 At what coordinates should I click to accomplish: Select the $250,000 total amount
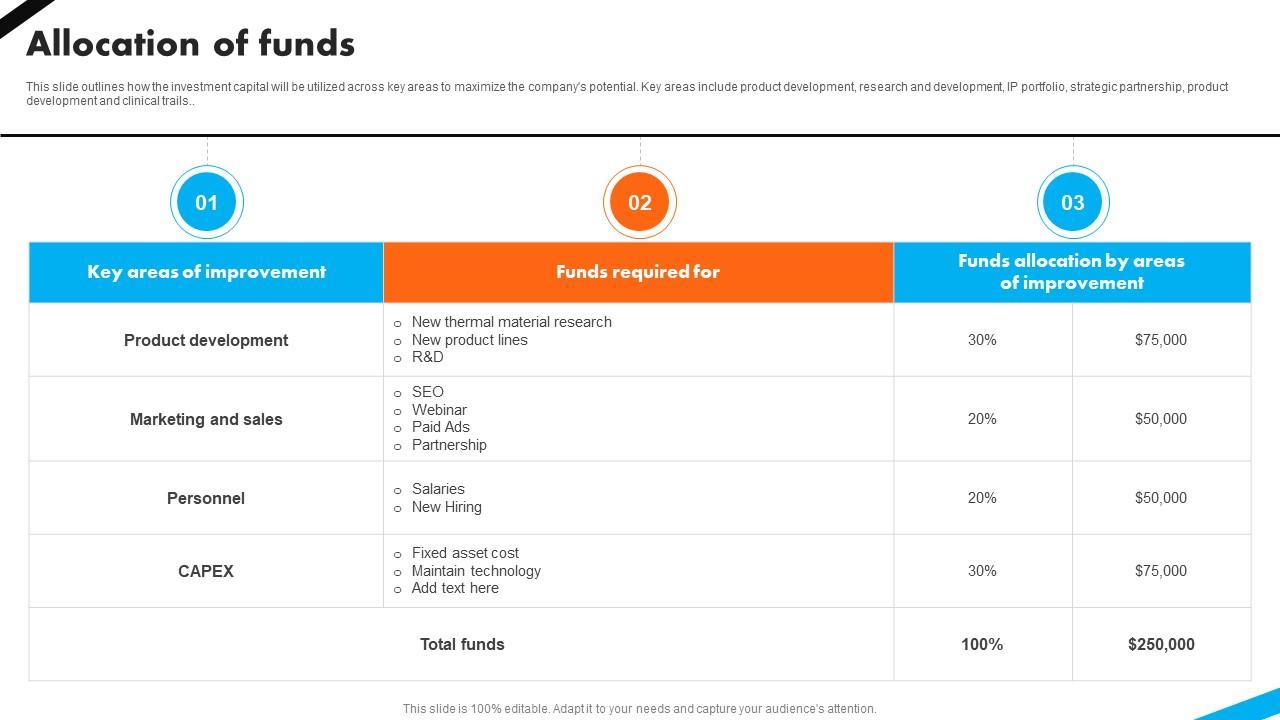pyautogui.click(x=1161, y=644)
